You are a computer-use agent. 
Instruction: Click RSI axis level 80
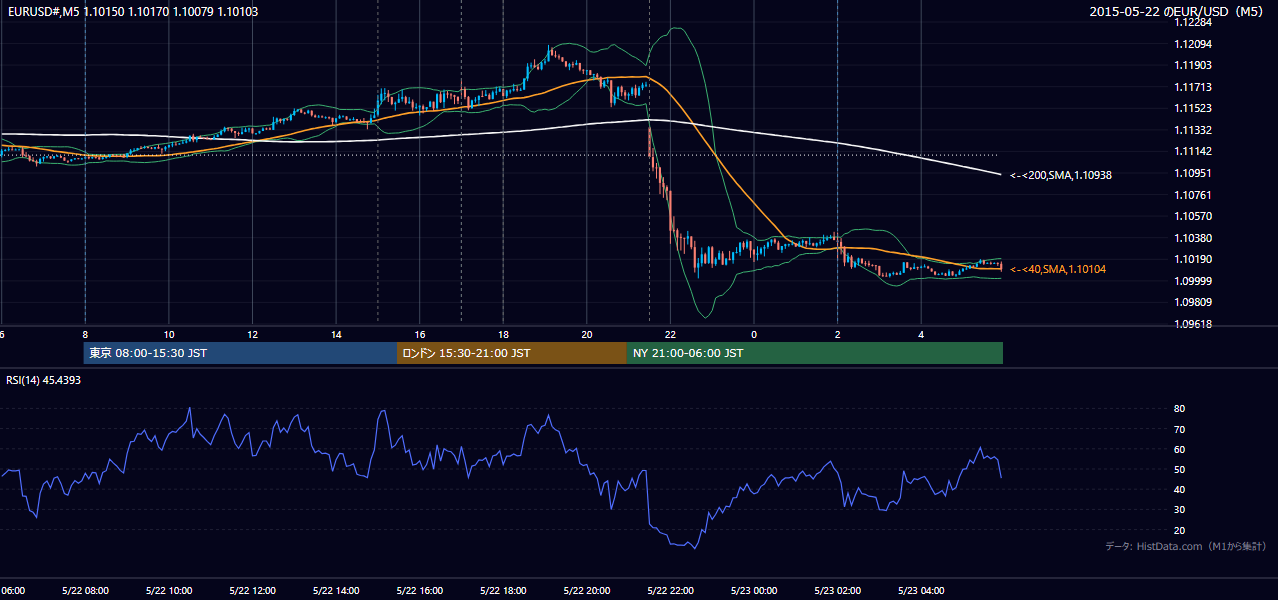(1180, 409)
